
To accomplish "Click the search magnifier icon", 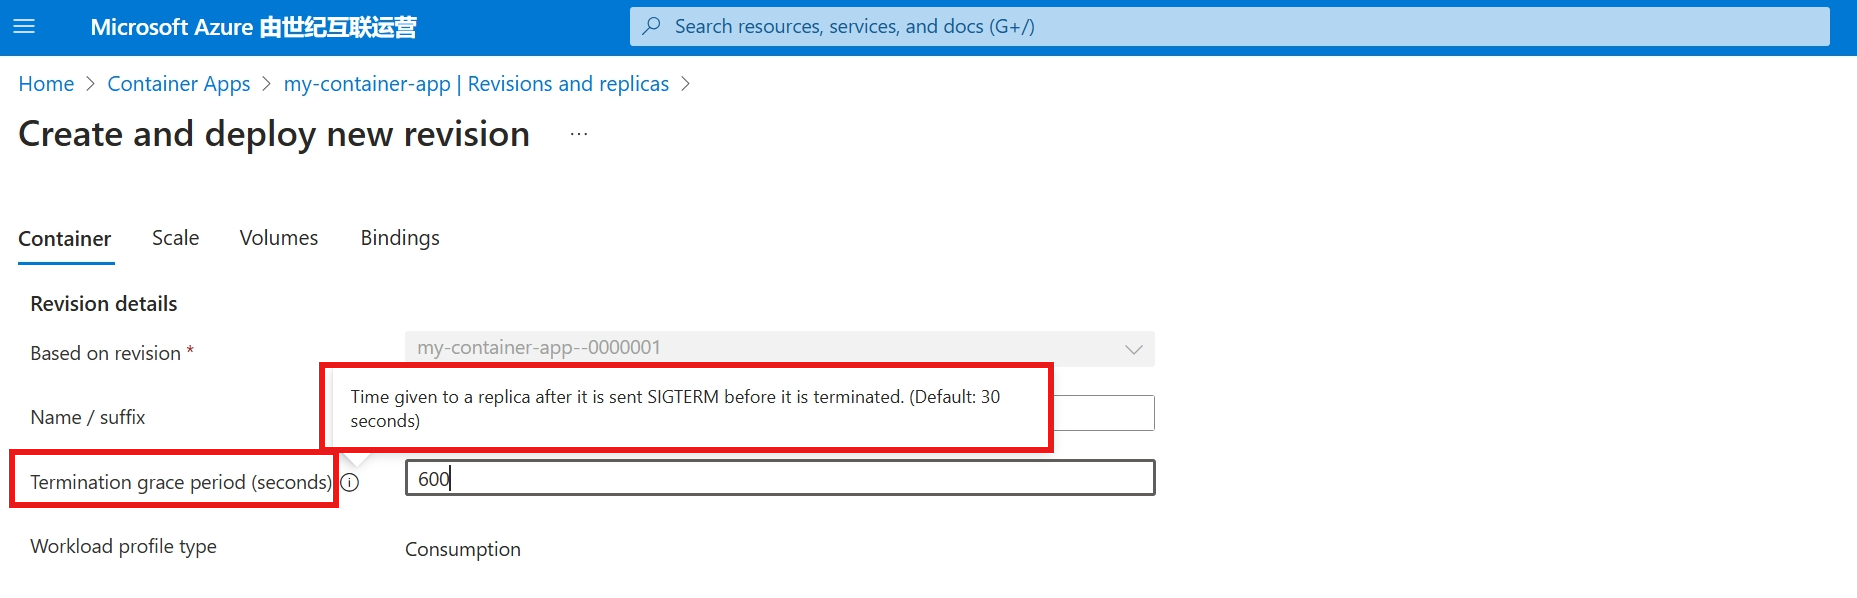I will pos(652,27).
